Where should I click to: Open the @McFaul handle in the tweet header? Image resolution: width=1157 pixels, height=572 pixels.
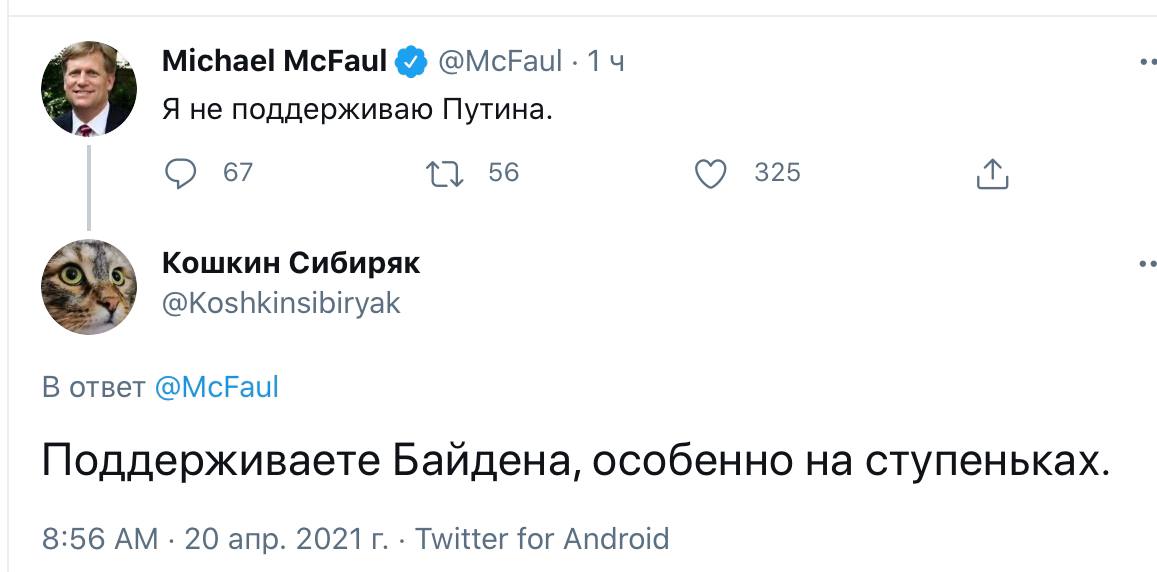coord(500,62)
